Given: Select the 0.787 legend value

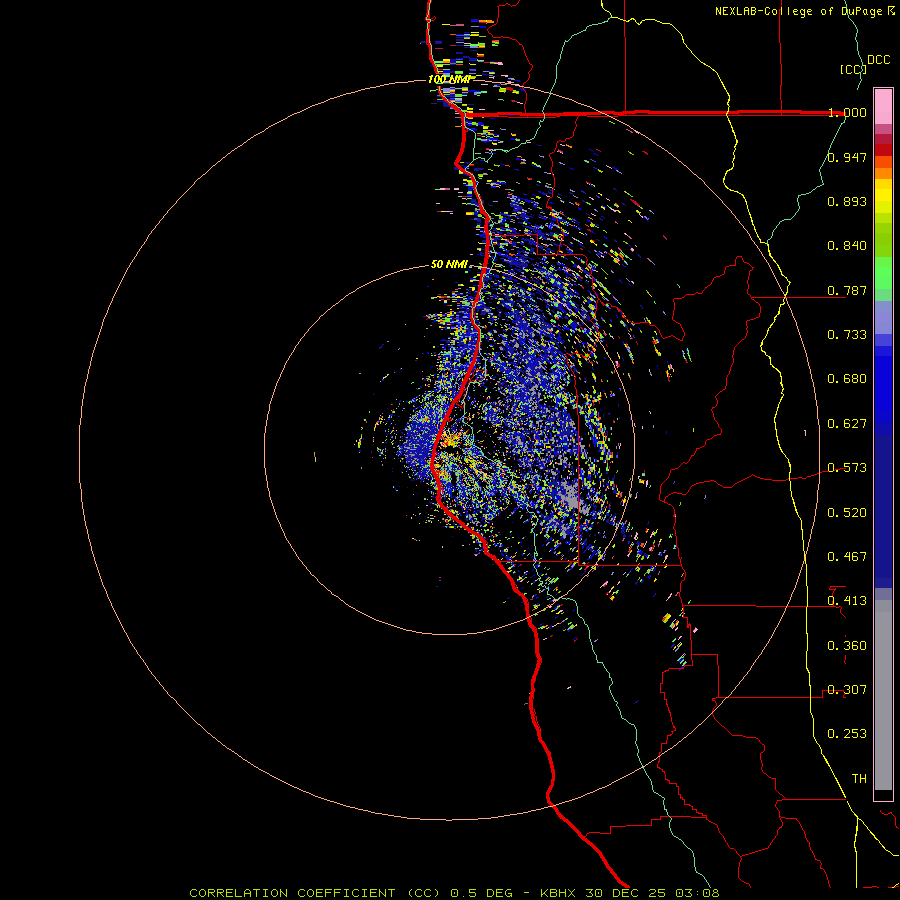Looking at the screenshot, I should (847, 290).
